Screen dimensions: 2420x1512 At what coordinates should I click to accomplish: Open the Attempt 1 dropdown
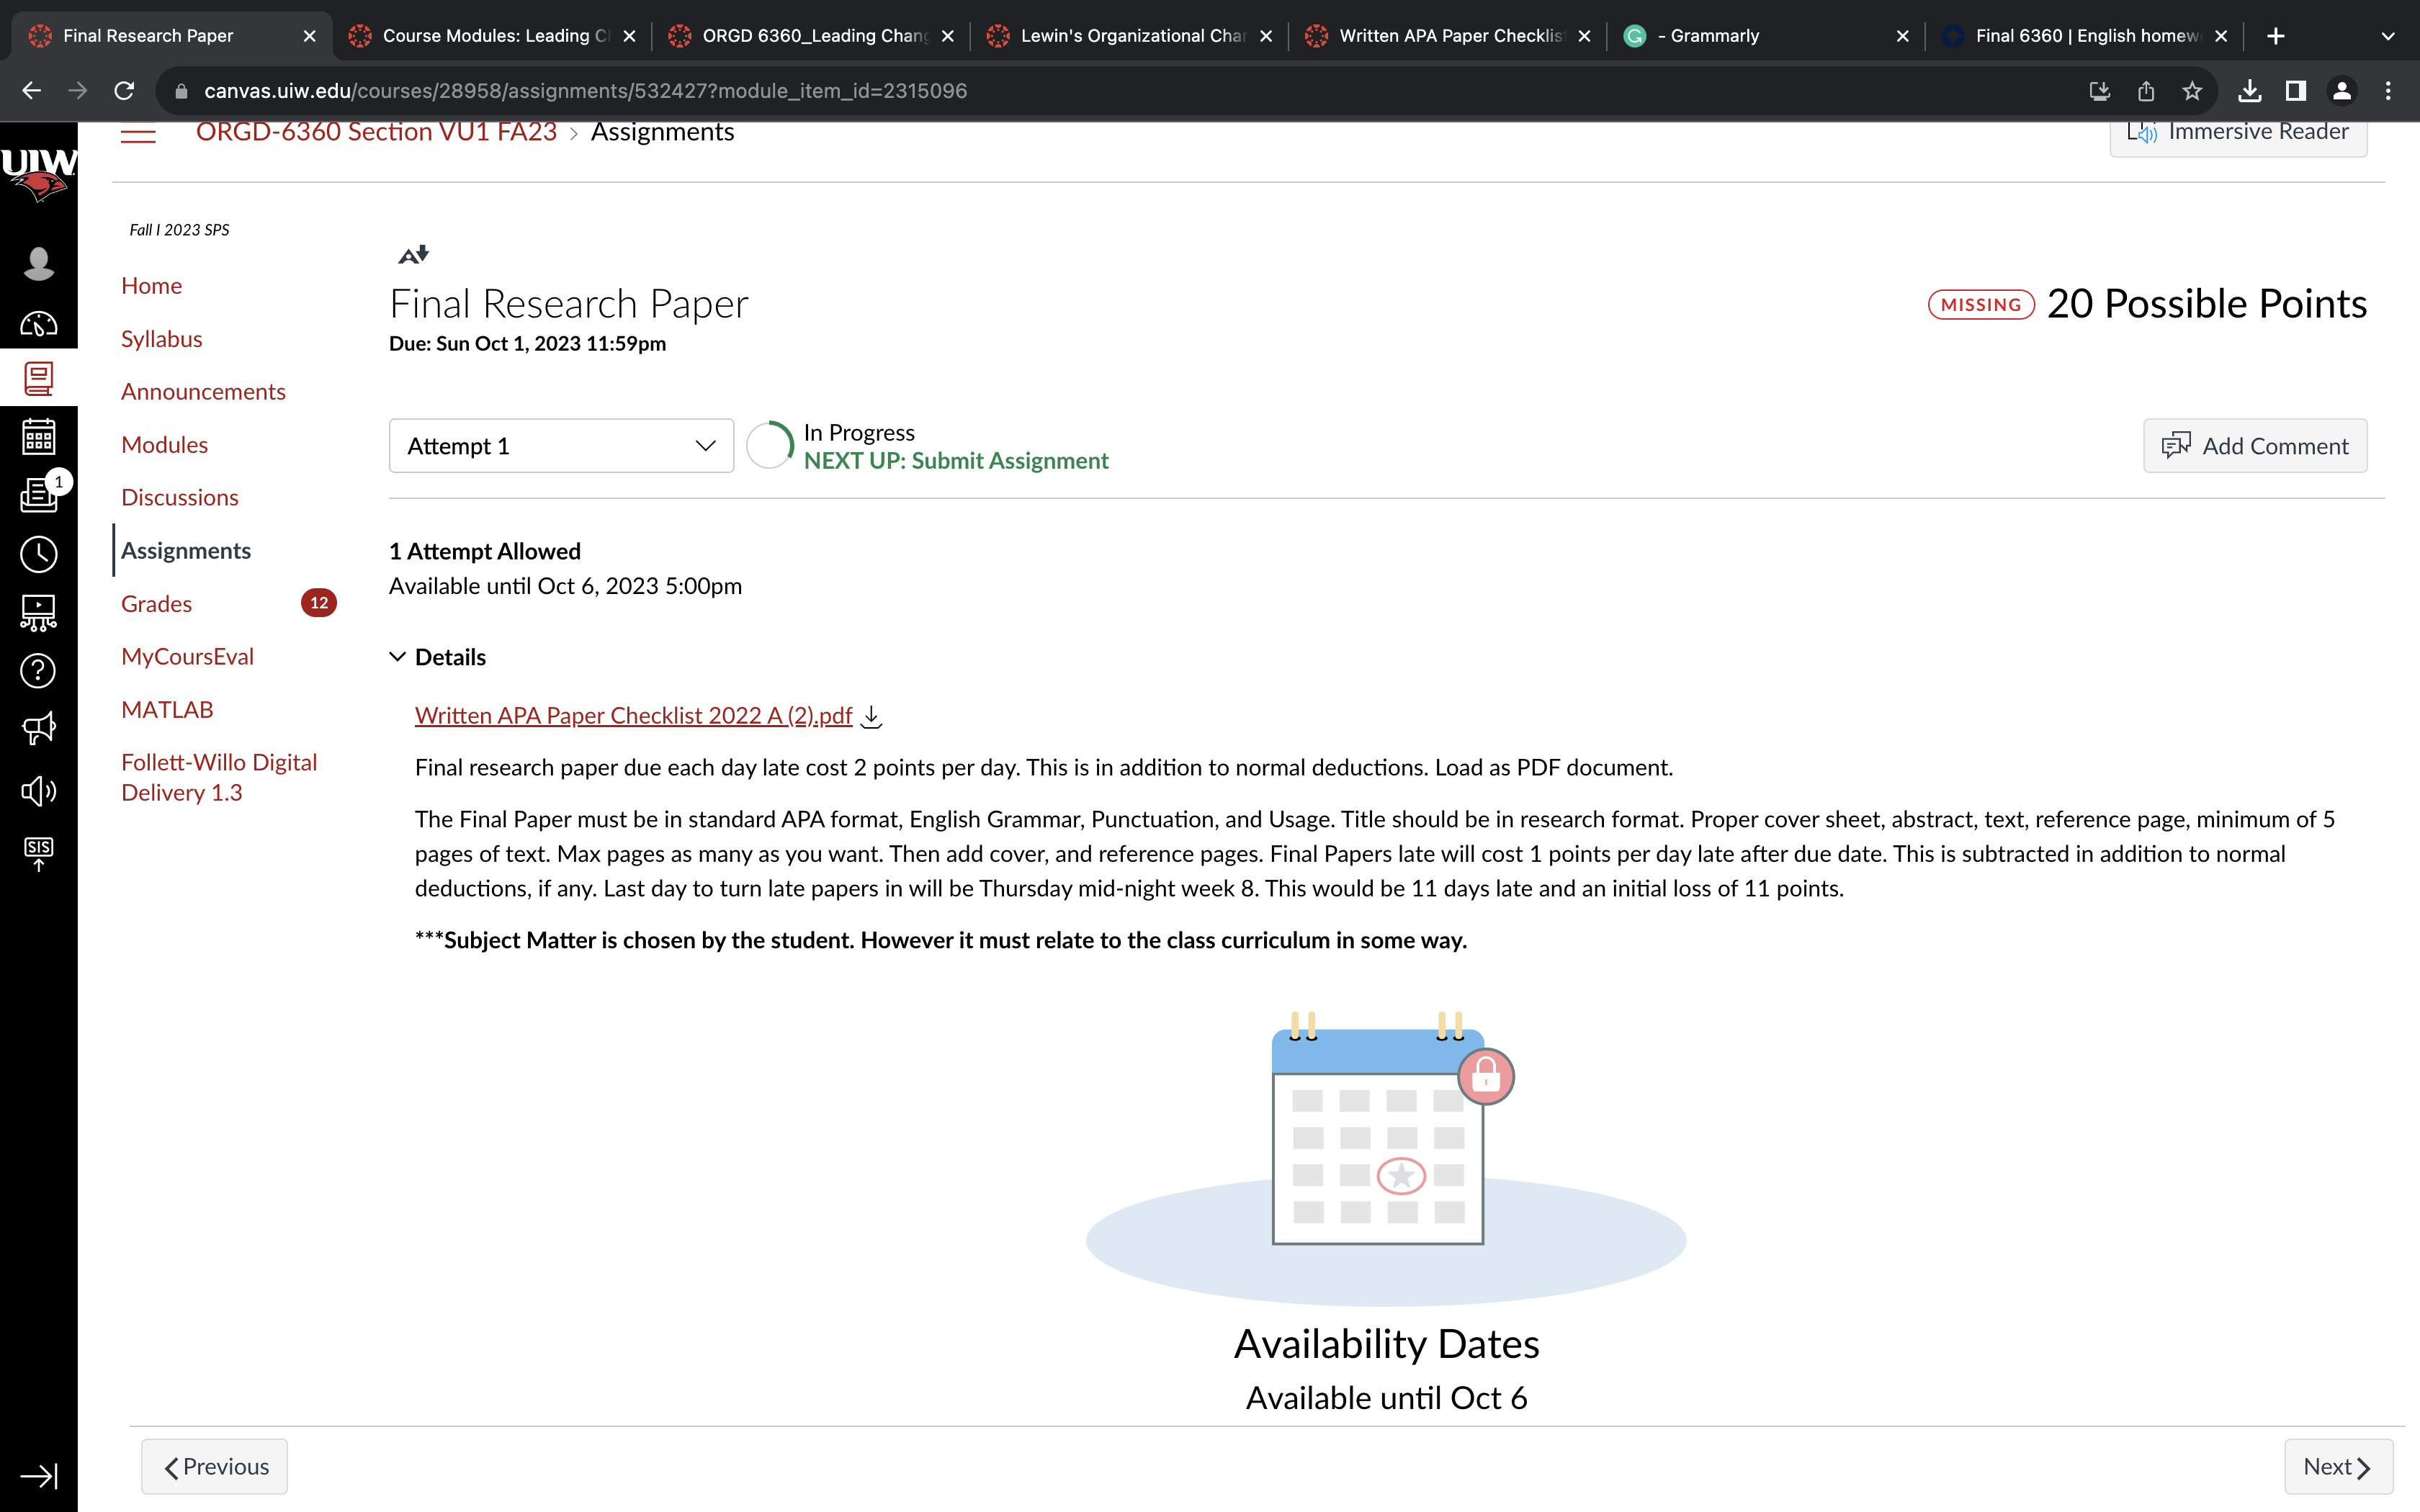point(561,446)
